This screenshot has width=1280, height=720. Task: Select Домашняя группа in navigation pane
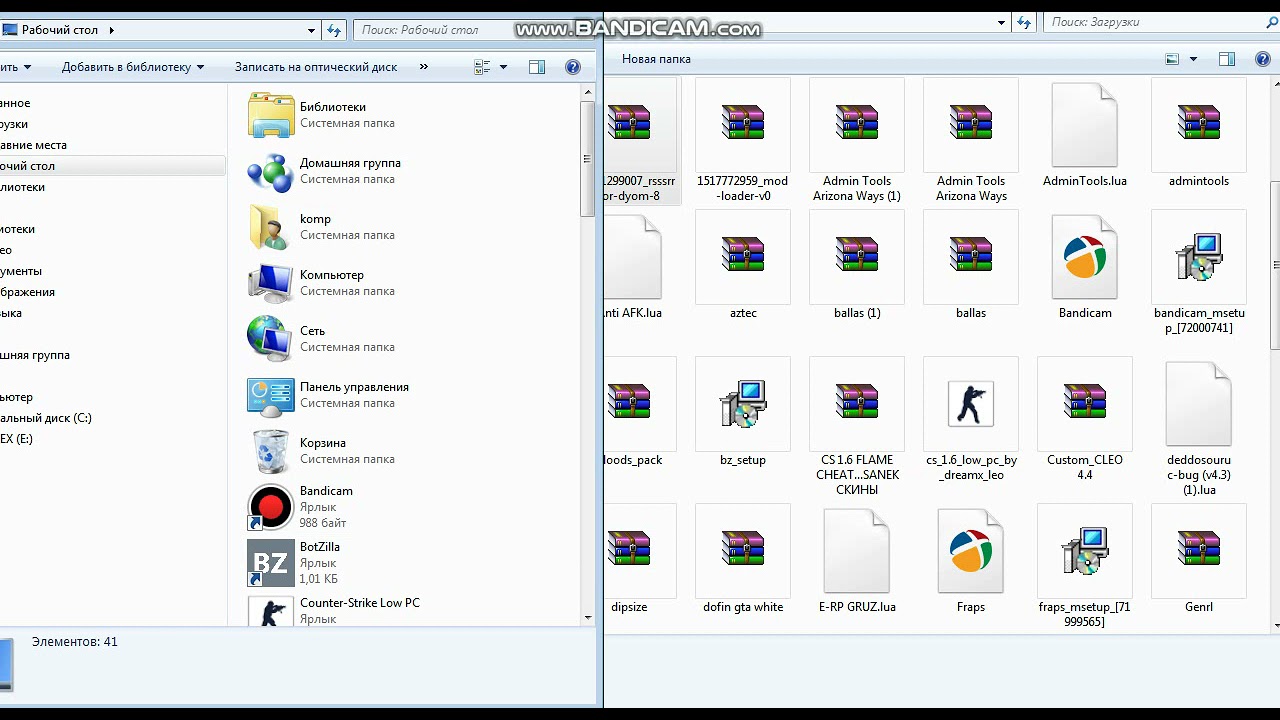35,355
